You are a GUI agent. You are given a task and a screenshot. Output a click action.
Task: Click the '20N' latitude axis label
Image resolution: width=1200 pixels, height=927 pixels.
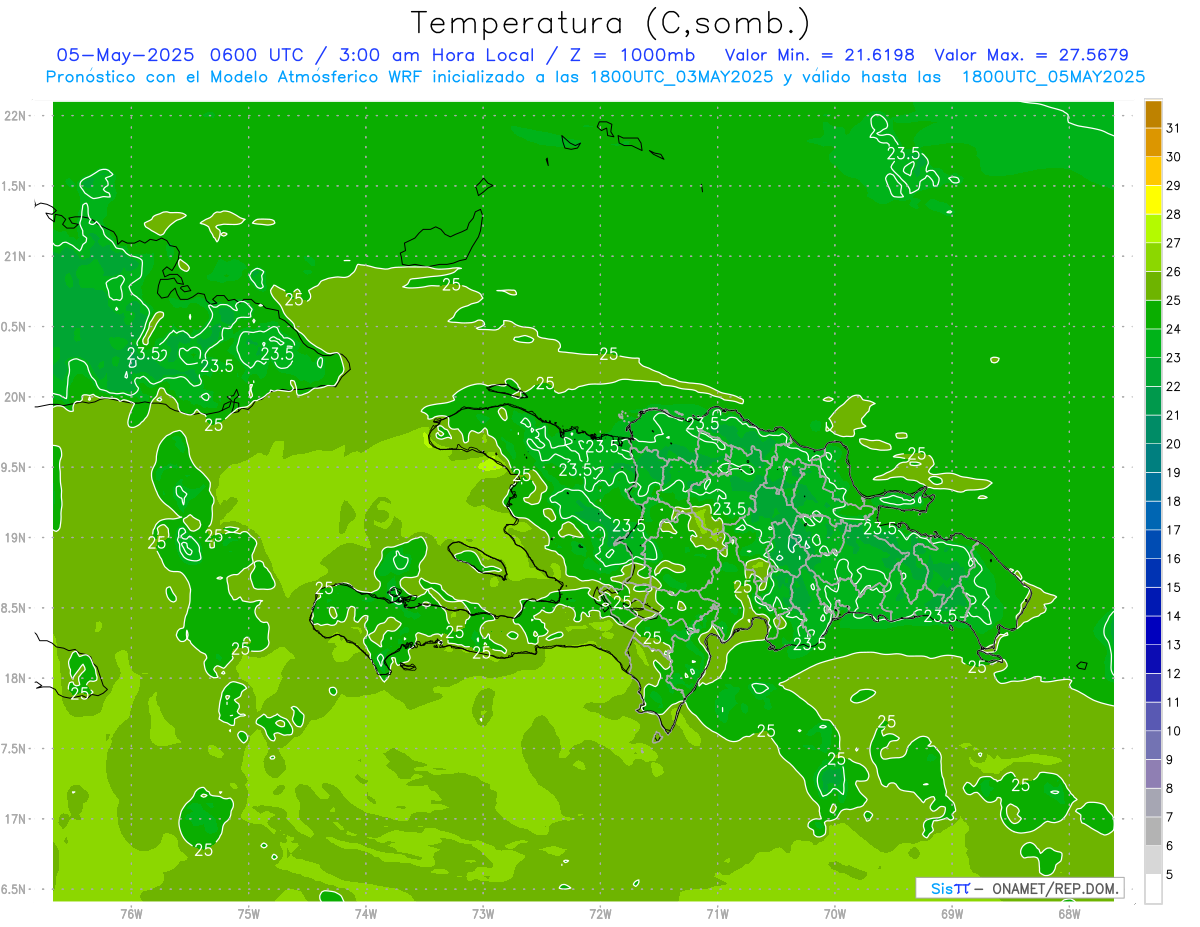click(17, 397)
